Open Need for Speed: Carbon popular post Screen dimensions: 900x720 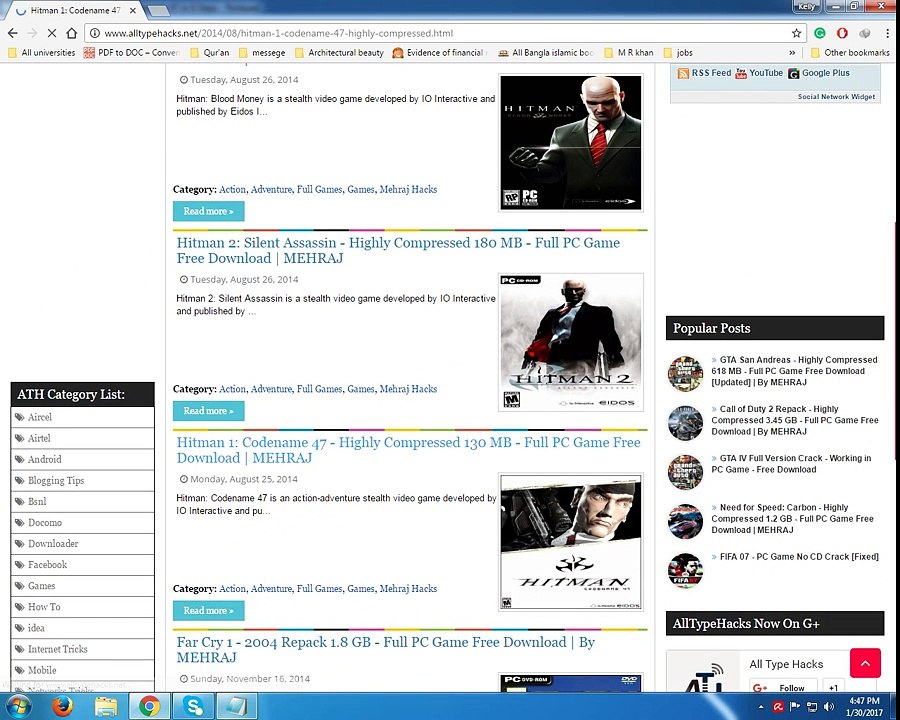(x=793, y=518)
